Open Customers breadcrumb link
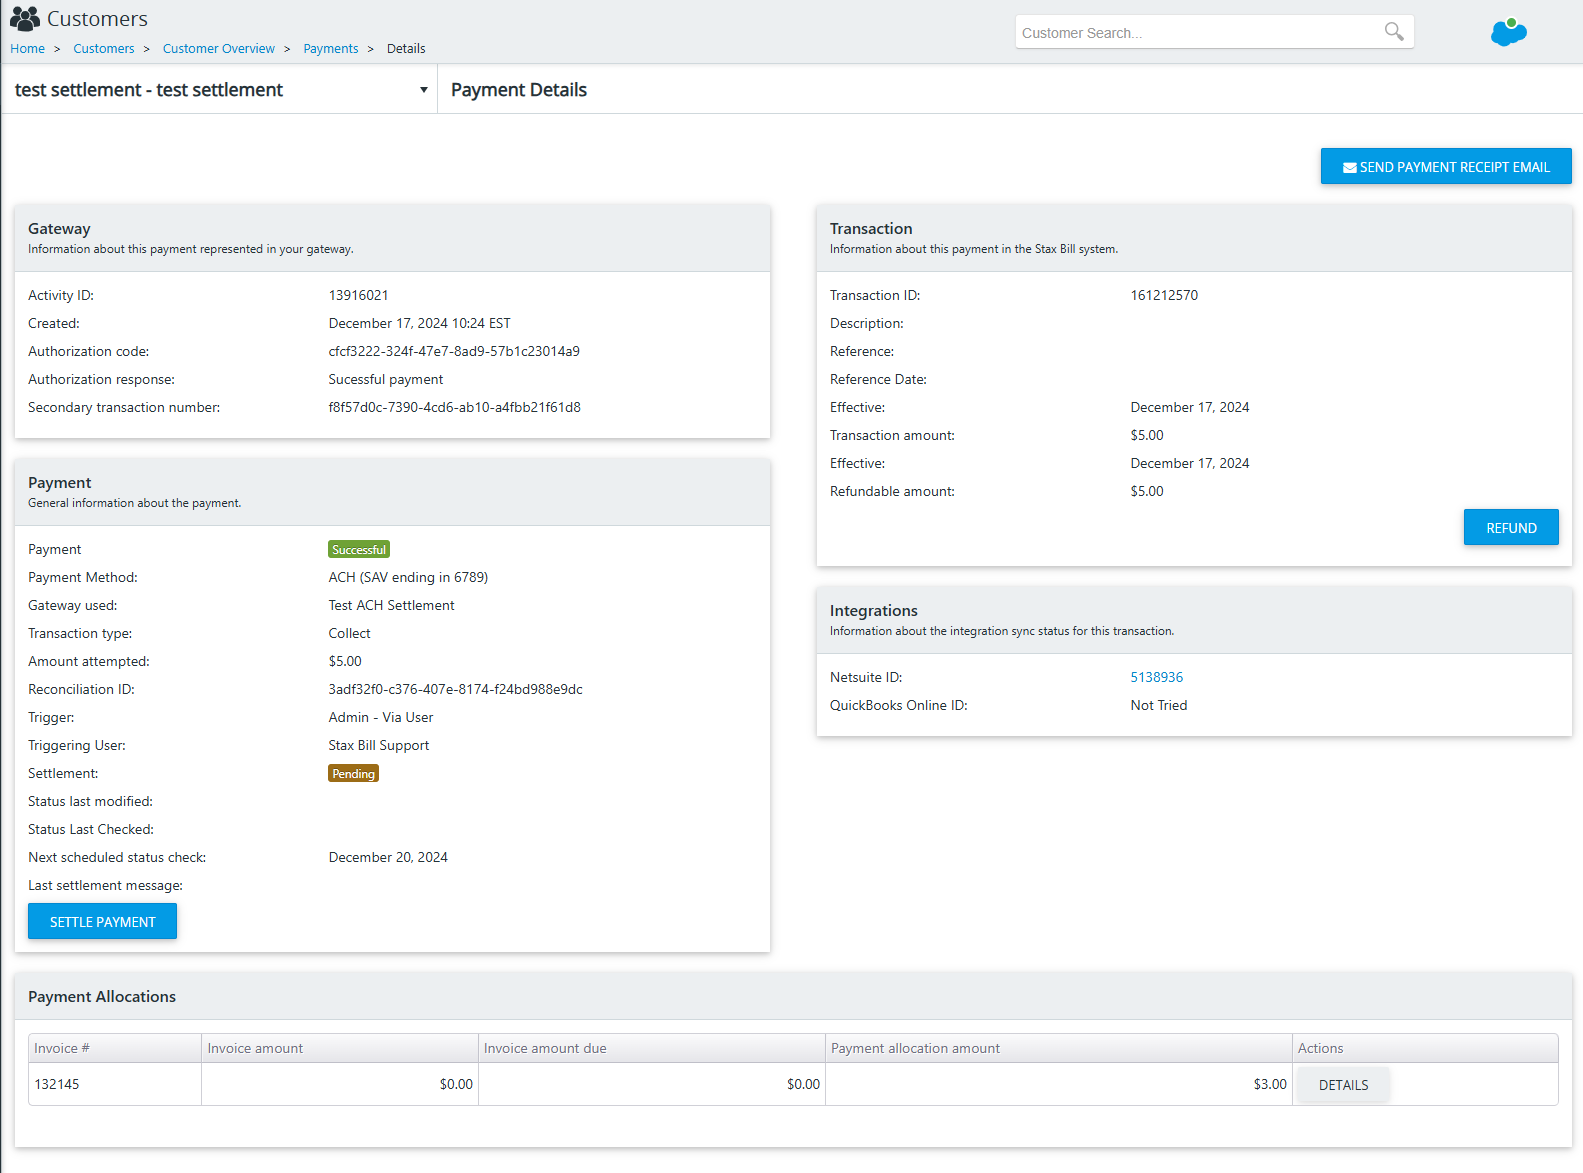The image size is (1583, 1173). pyautogui.click(x=104, y=49)
